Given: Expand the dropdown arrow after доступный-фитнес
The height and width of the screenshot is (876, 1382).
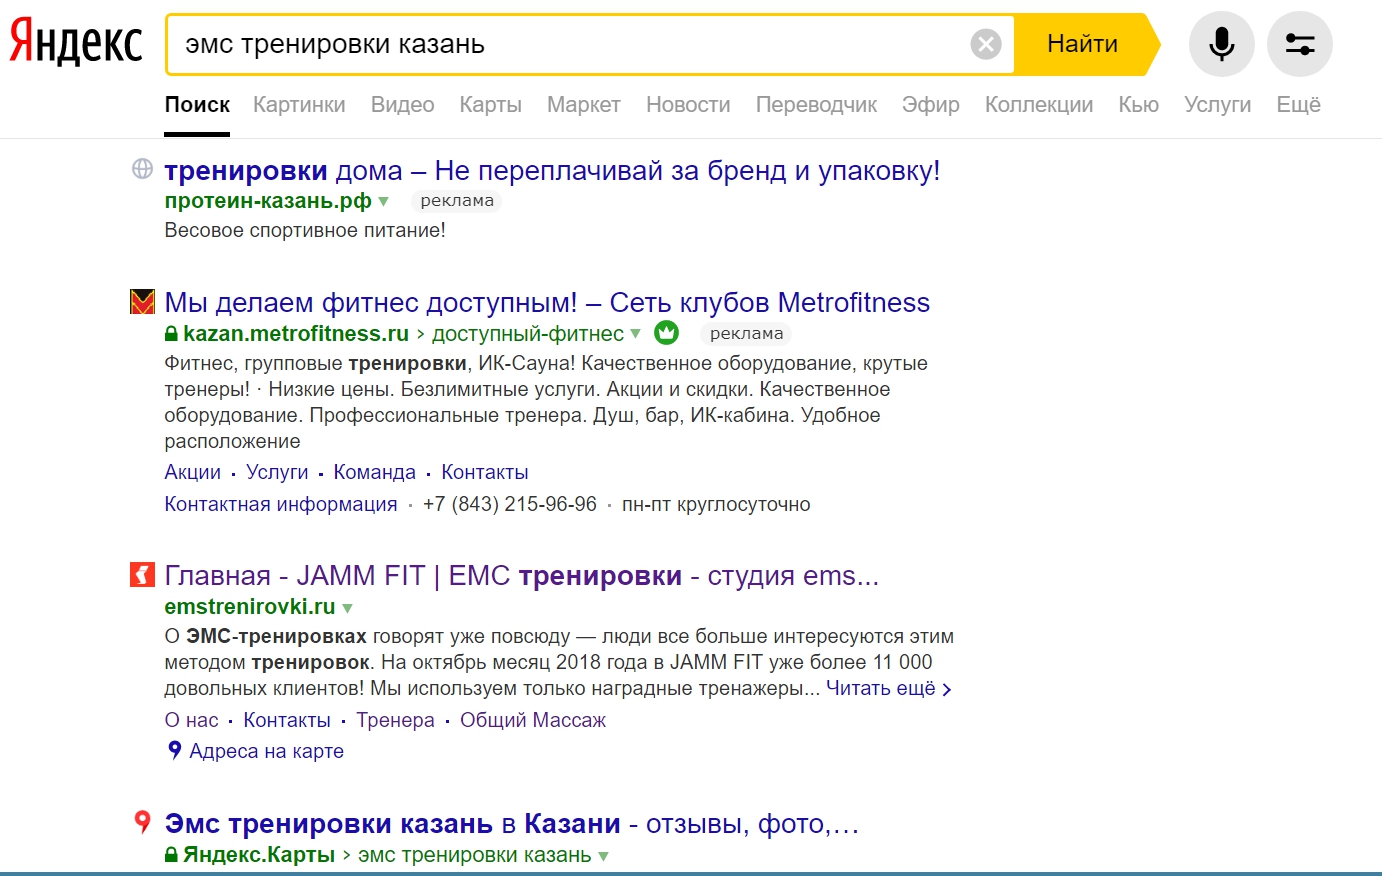Looking at the screenshot, I should coord(635,334).
